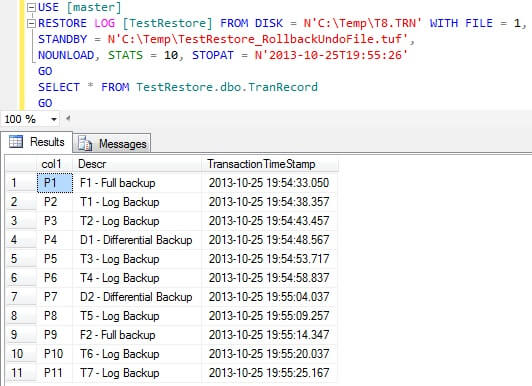The width and height of the screenshot is (532, 386).
Task: Select cell P3
Action: [x=55, y=221]
